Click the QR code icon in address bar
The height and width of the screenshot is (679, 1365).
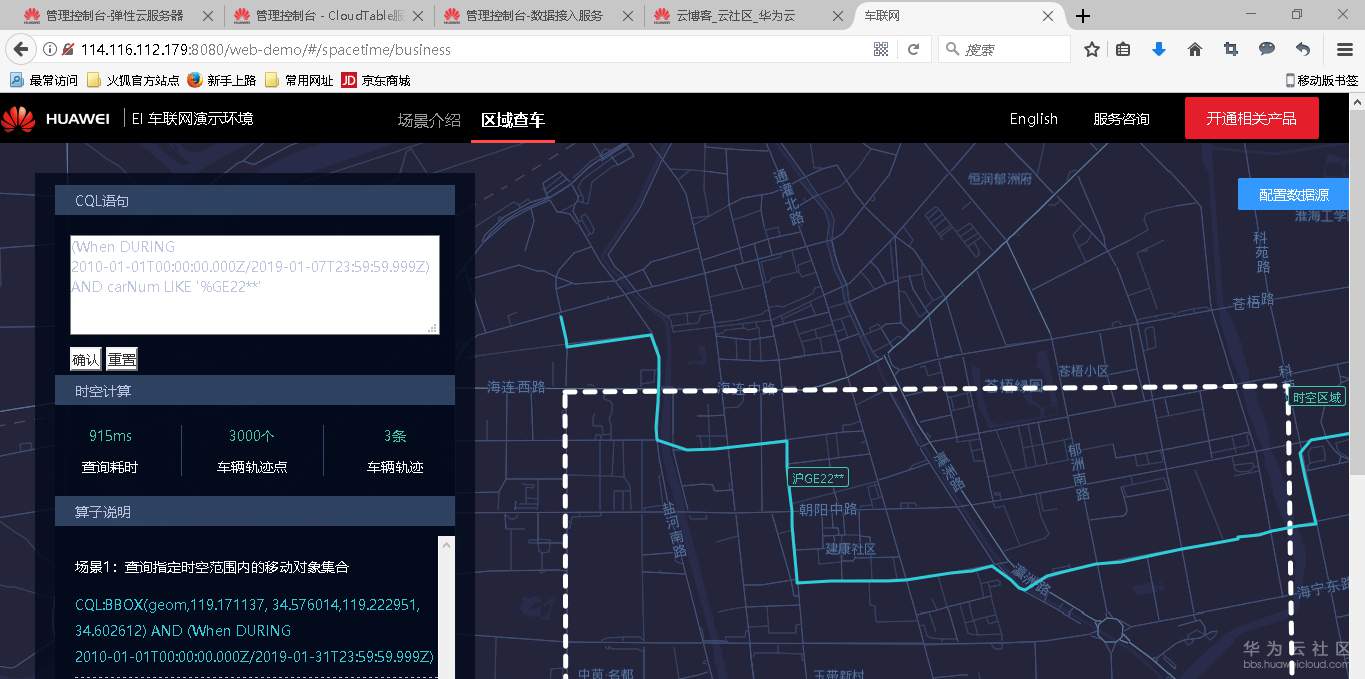879,48
